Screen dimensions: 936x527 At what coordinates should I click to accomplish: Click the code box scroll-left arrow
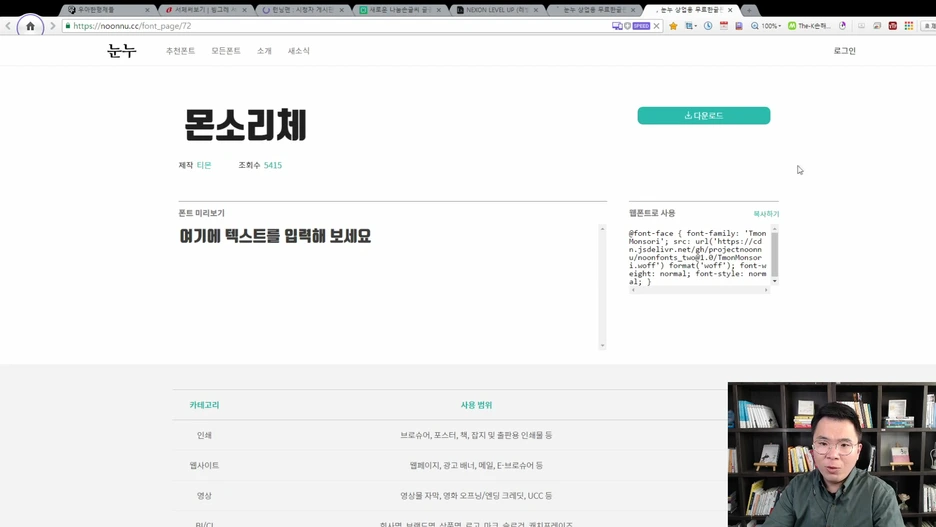633,290
